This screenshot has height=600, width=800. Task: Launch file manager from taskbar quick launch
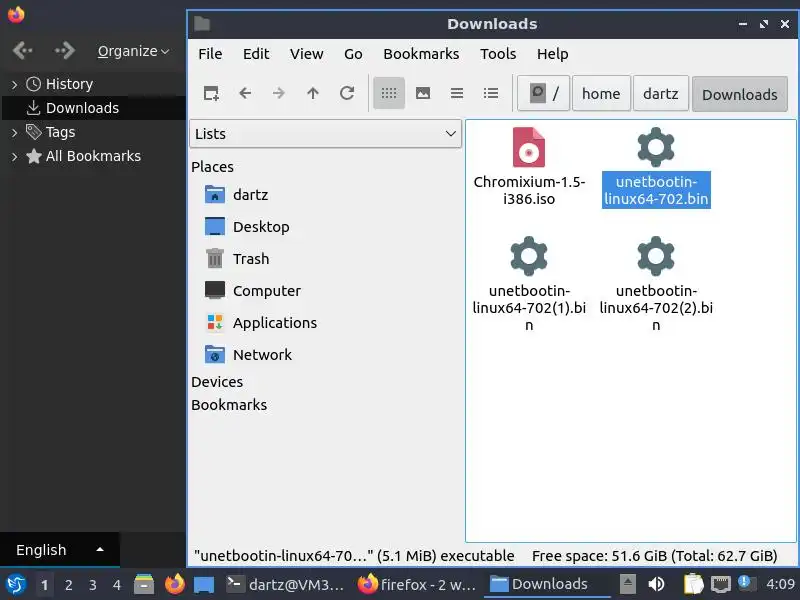pyautogui.click(x=144, y=585)
